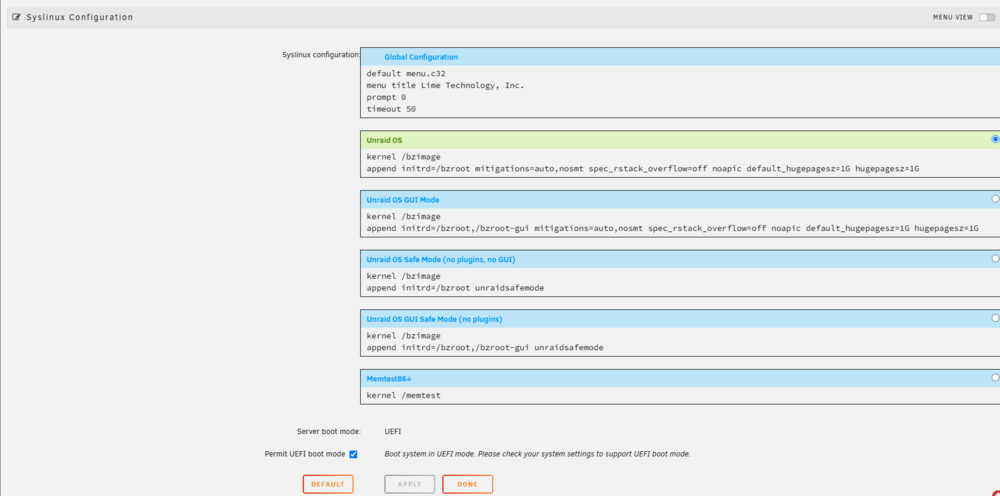This screenshot has width=1000, height=496.
Task: Click the APPLY button
Action: [409, 485]
